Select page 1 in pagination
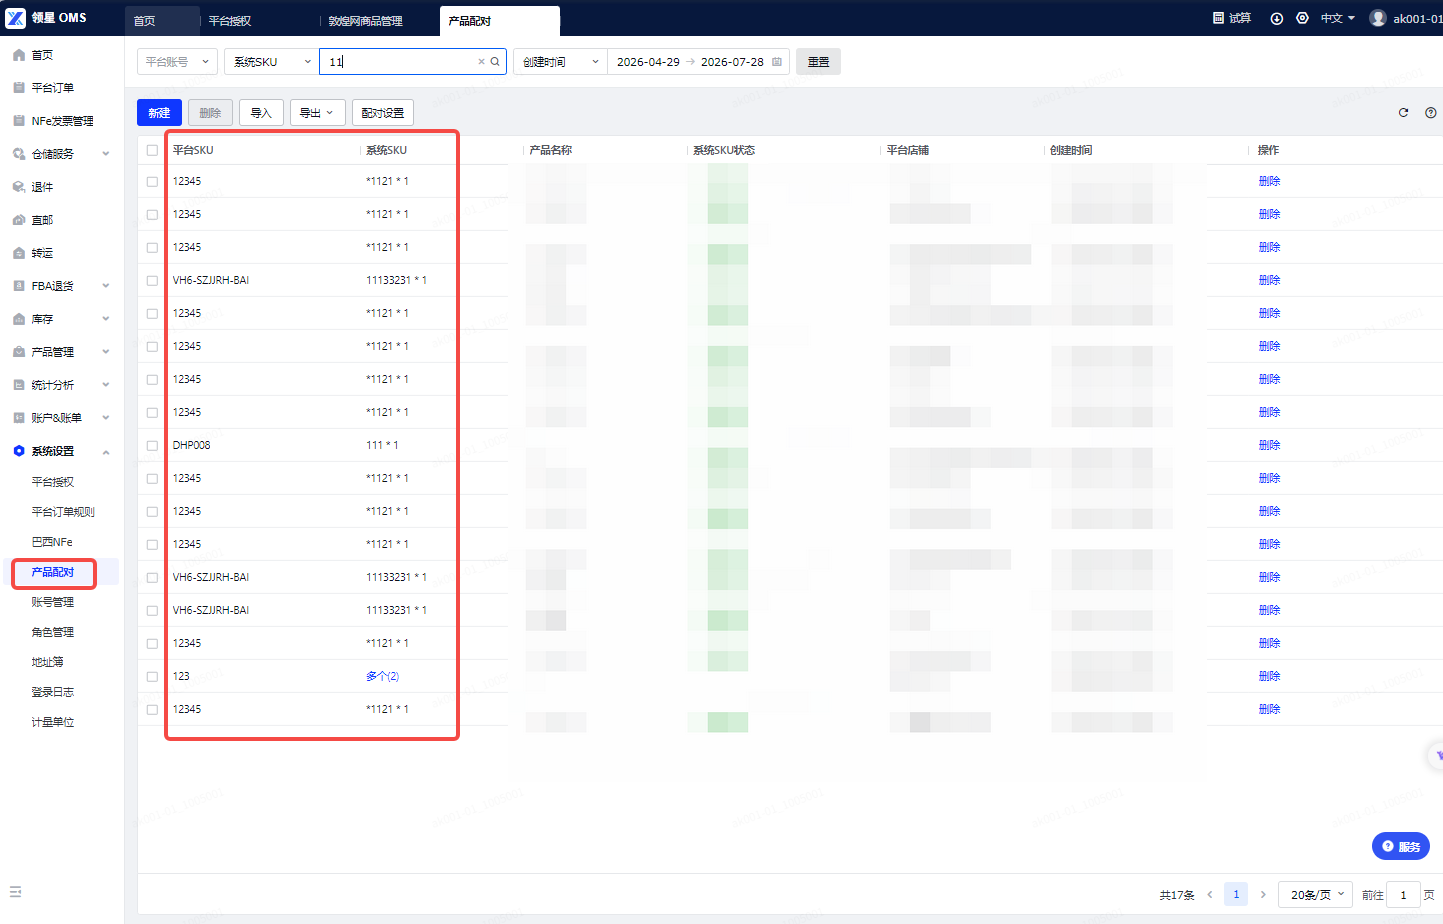The image size is (1443, 924). coord(1236,895)
